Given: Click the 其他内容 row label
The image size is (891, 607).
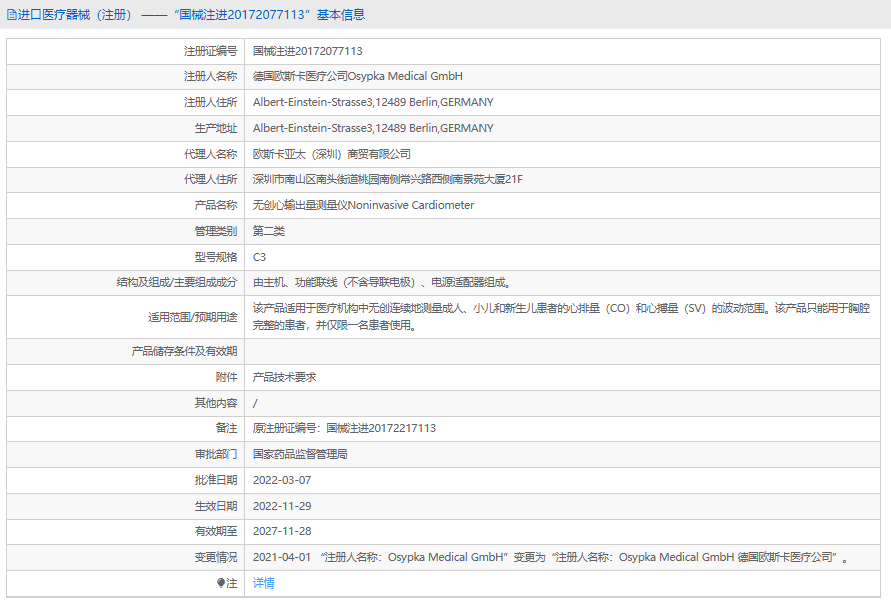Looking at the screenshot, I should click(216, 404).
